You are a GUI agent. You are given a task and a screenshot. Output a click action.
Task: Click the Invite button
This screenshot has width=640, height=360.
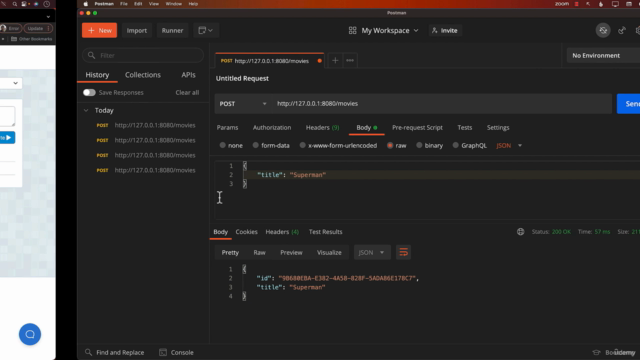coord(445,31)
